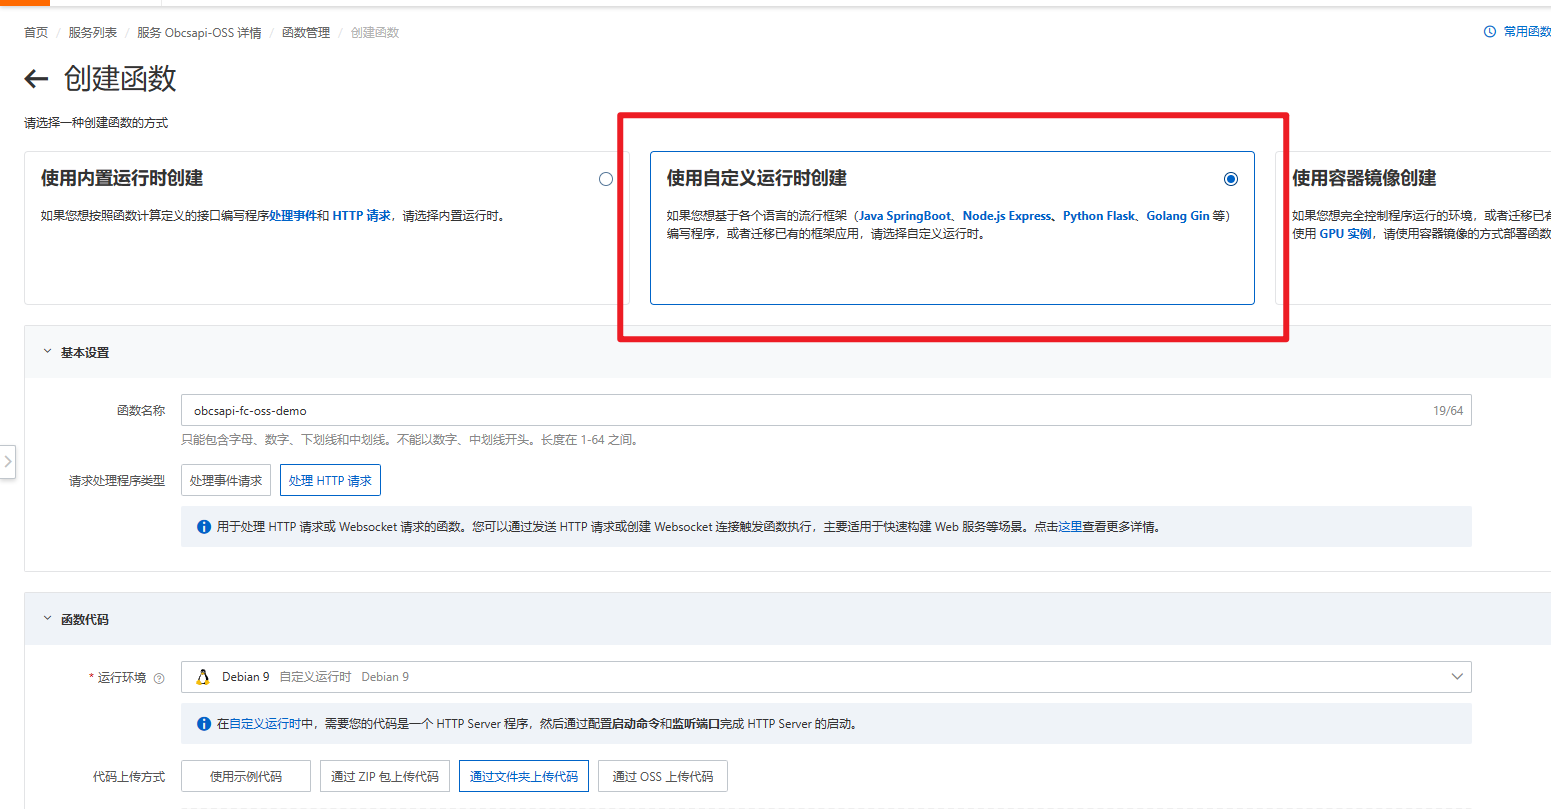Collapse the 基本设置 section
1551x809 pixels.
point(47,352)
